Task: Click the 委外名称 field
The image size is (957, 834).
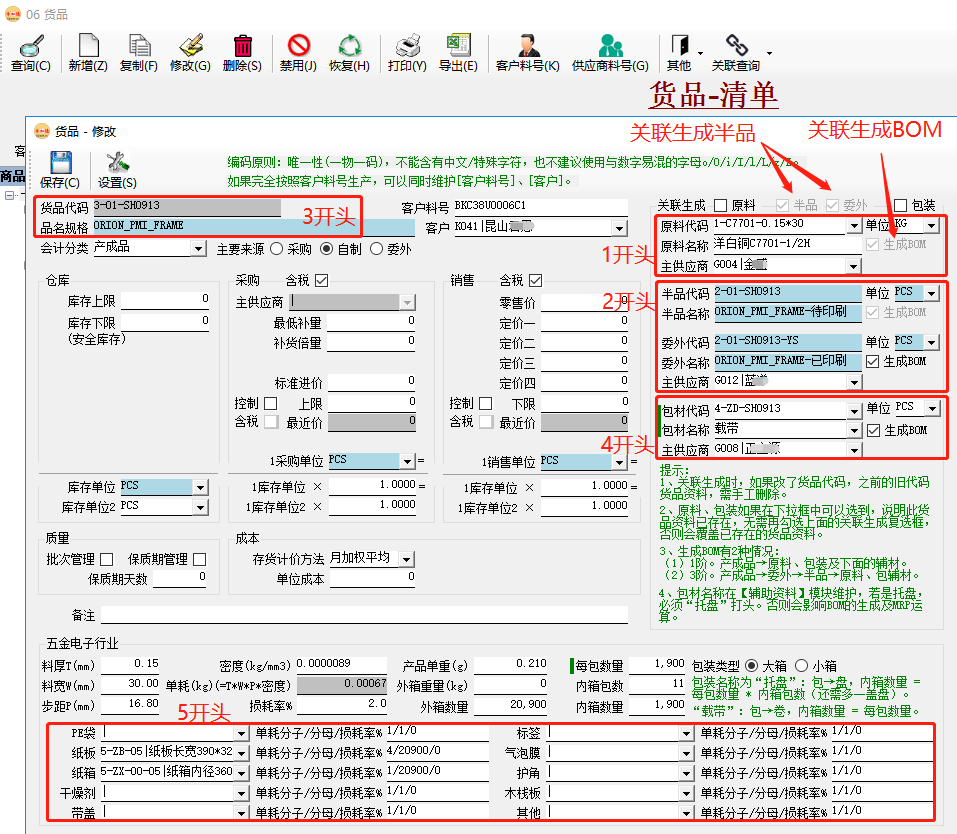Action: [x=787, y=361]
